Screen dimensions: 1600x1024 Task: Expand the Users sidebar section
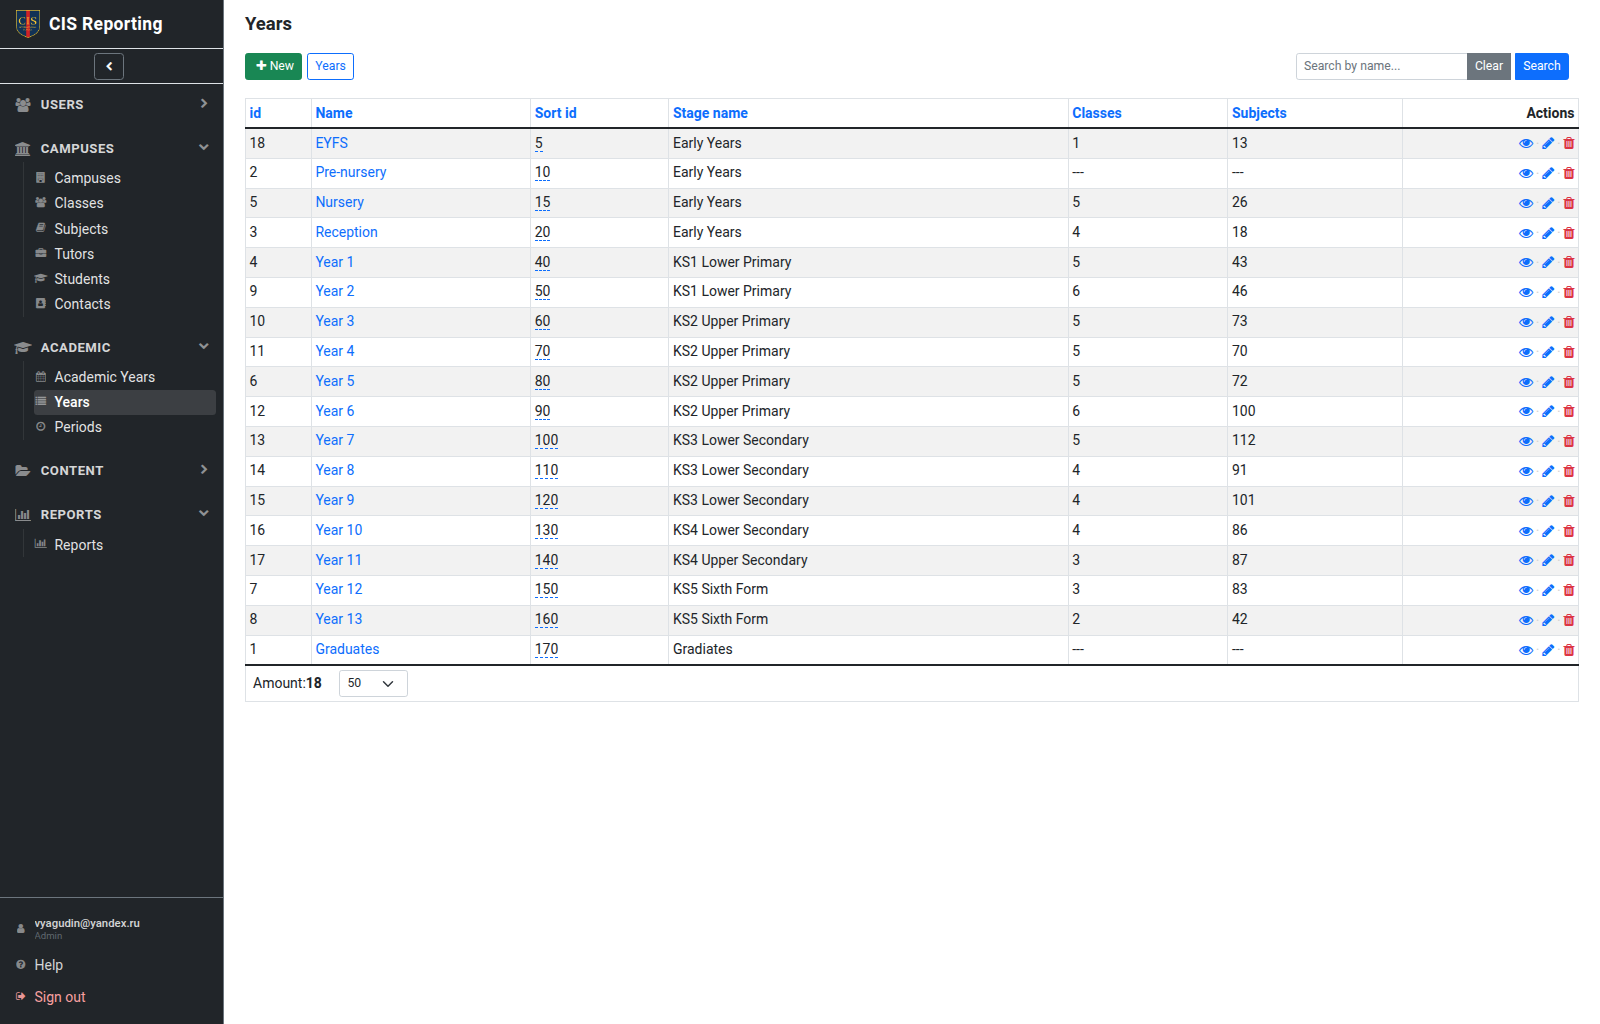point(112,104)
